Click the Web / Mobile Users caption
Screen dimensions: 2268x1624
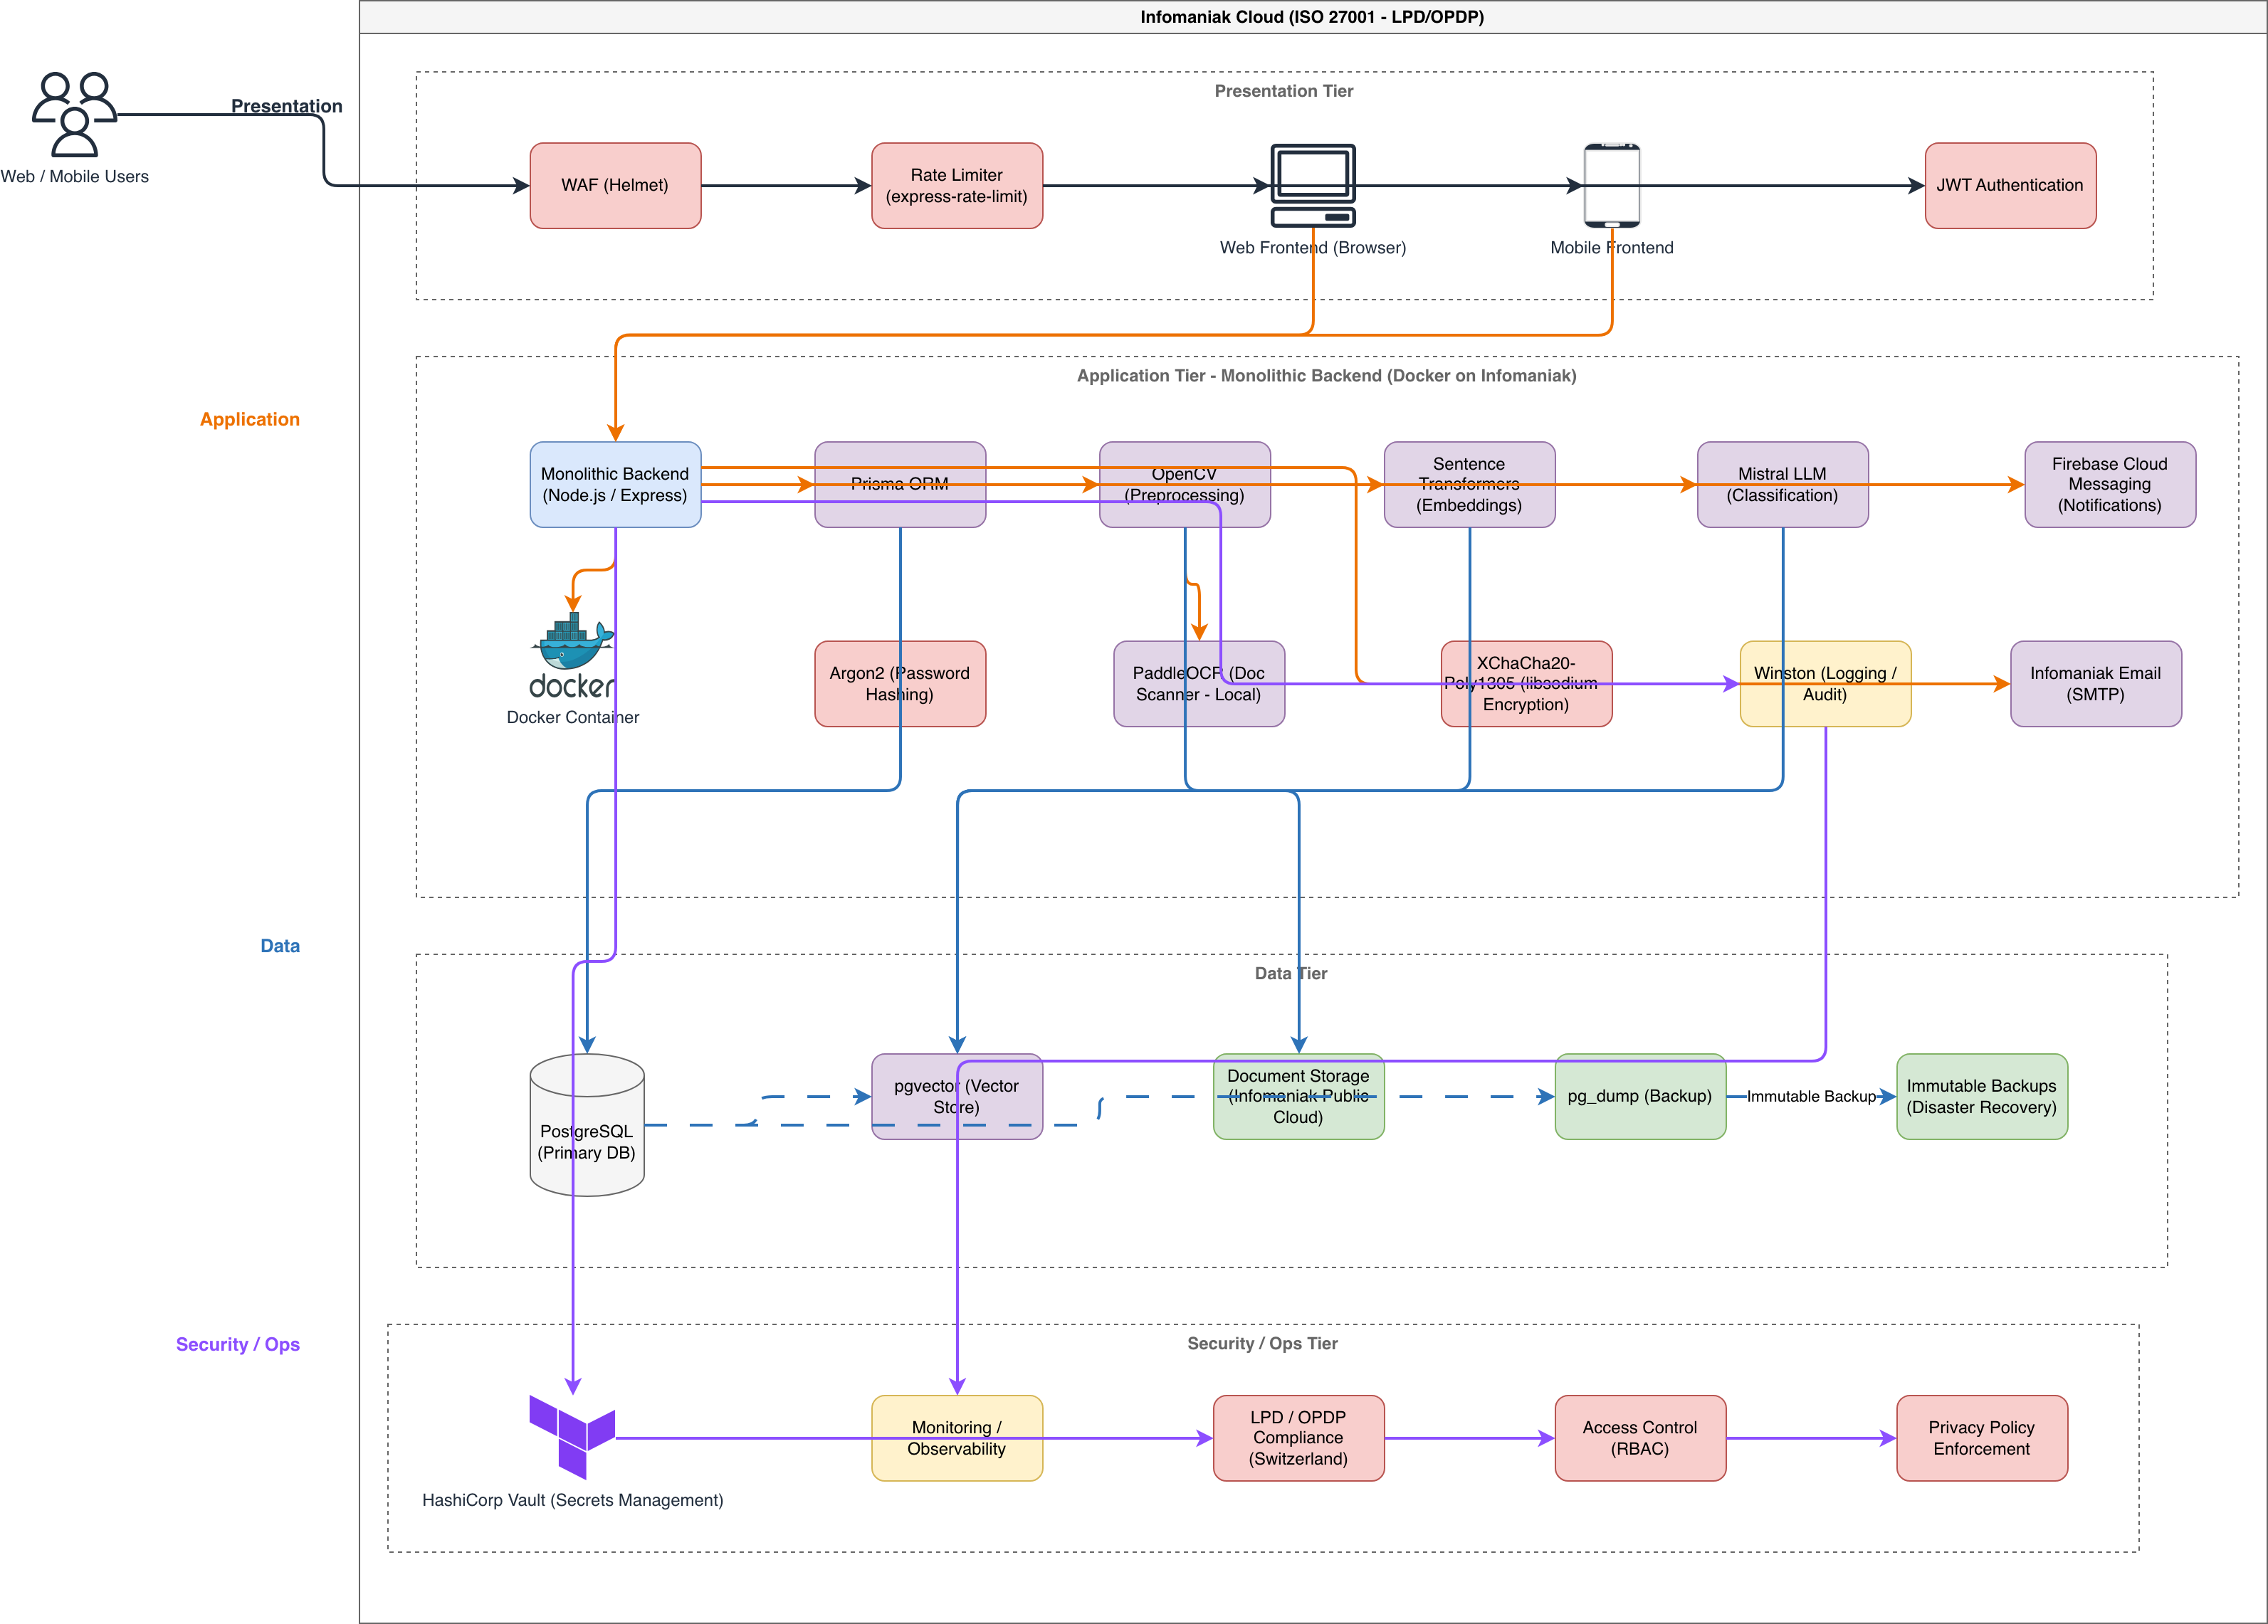click(x=74, y=176)
